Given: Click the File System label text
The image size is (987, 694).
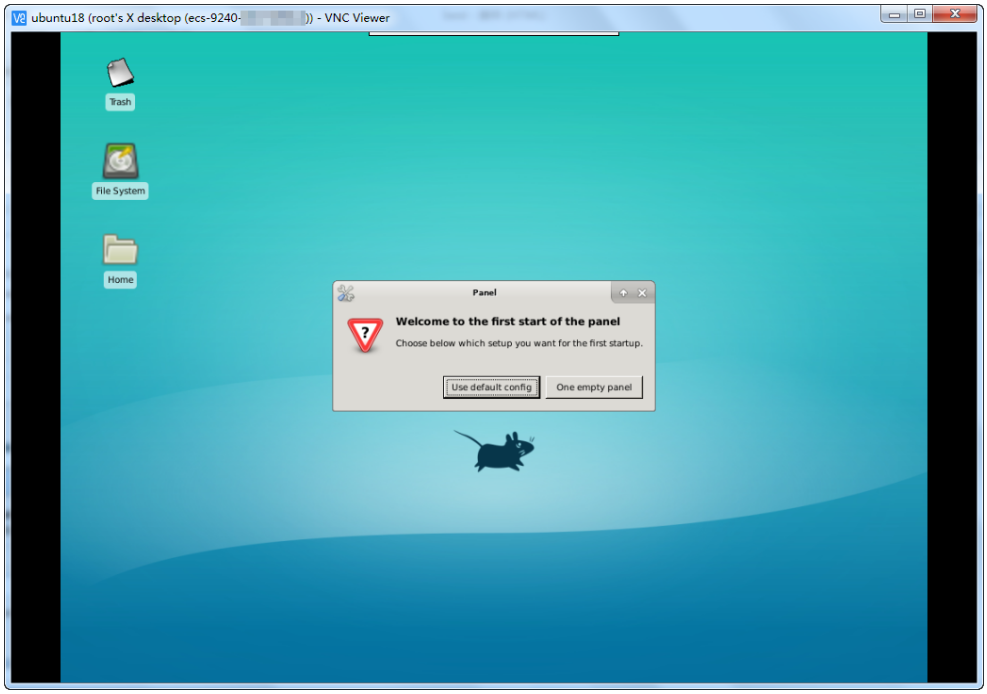Looking at the screenshot, I should (120, 191).
